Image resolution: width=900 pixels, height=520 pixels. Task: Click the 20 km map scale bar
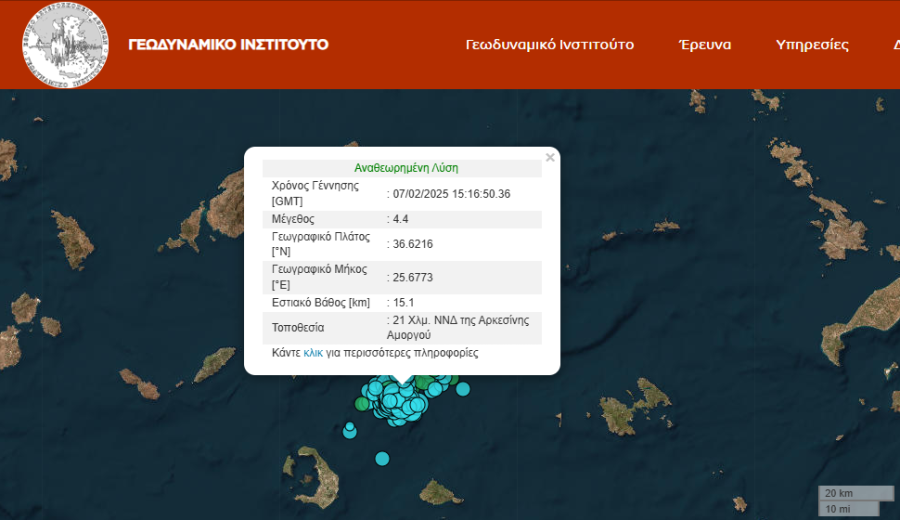[x=856, y=493]
